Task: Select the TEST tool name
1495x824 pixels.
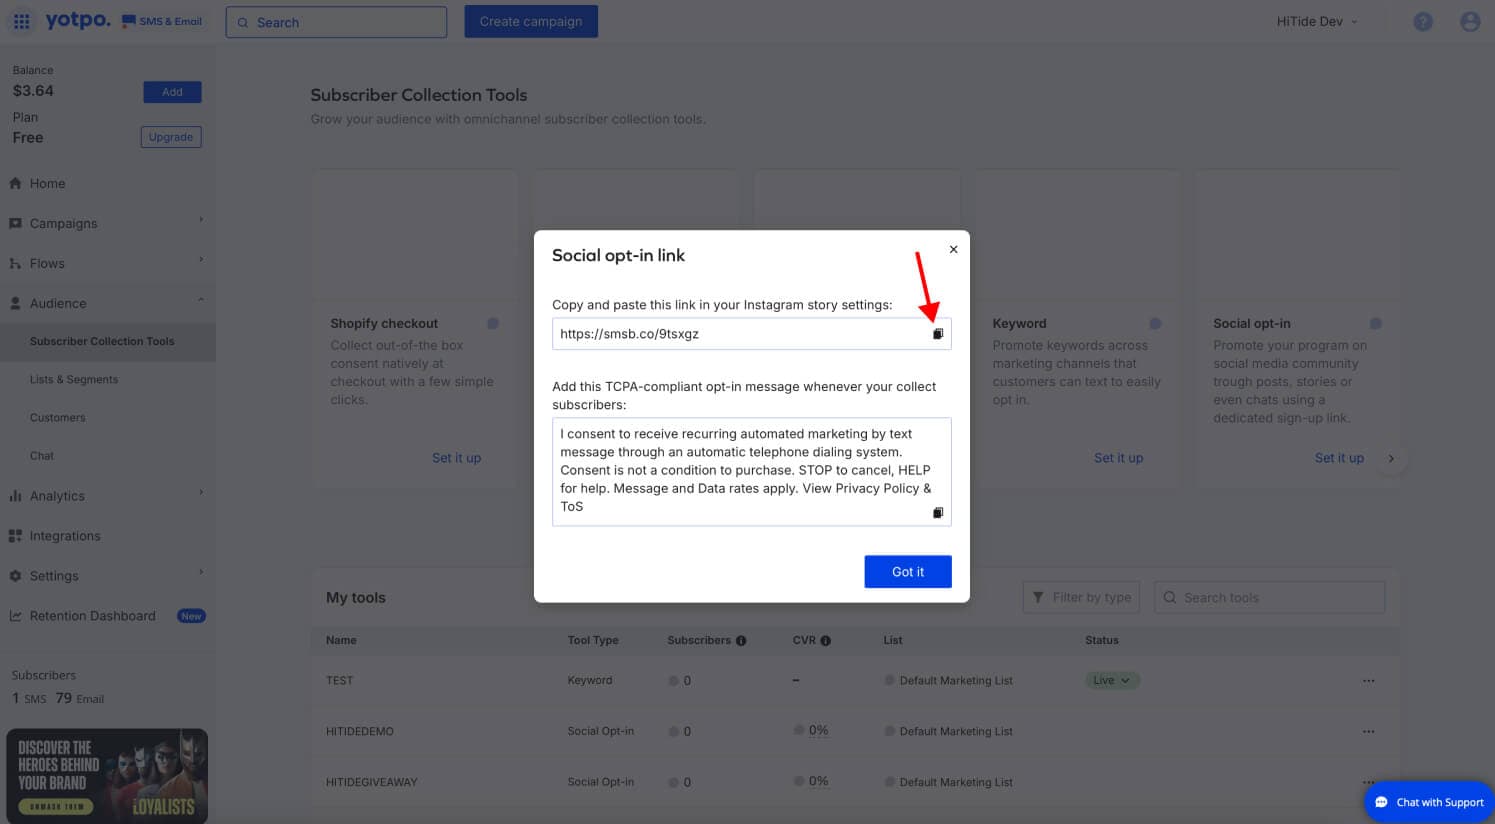Action: click(340, 681)
